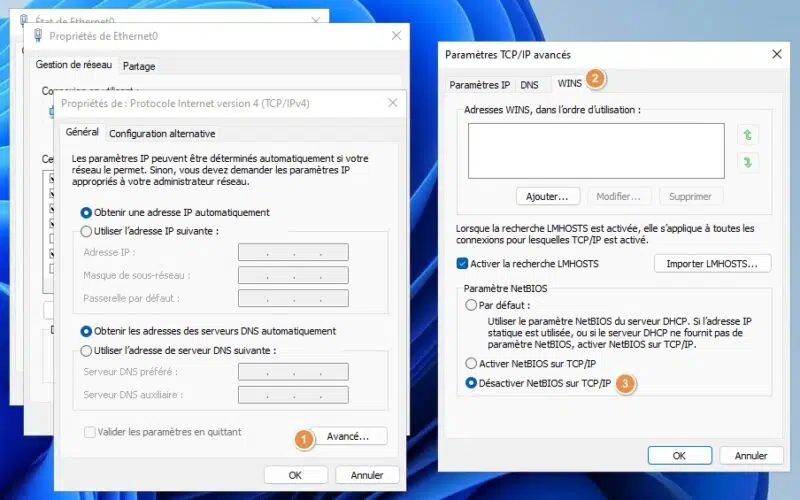Screen dimensions: 800x500
Task: Select Gestion de réseau tab
Action: [x=73, y=65]
